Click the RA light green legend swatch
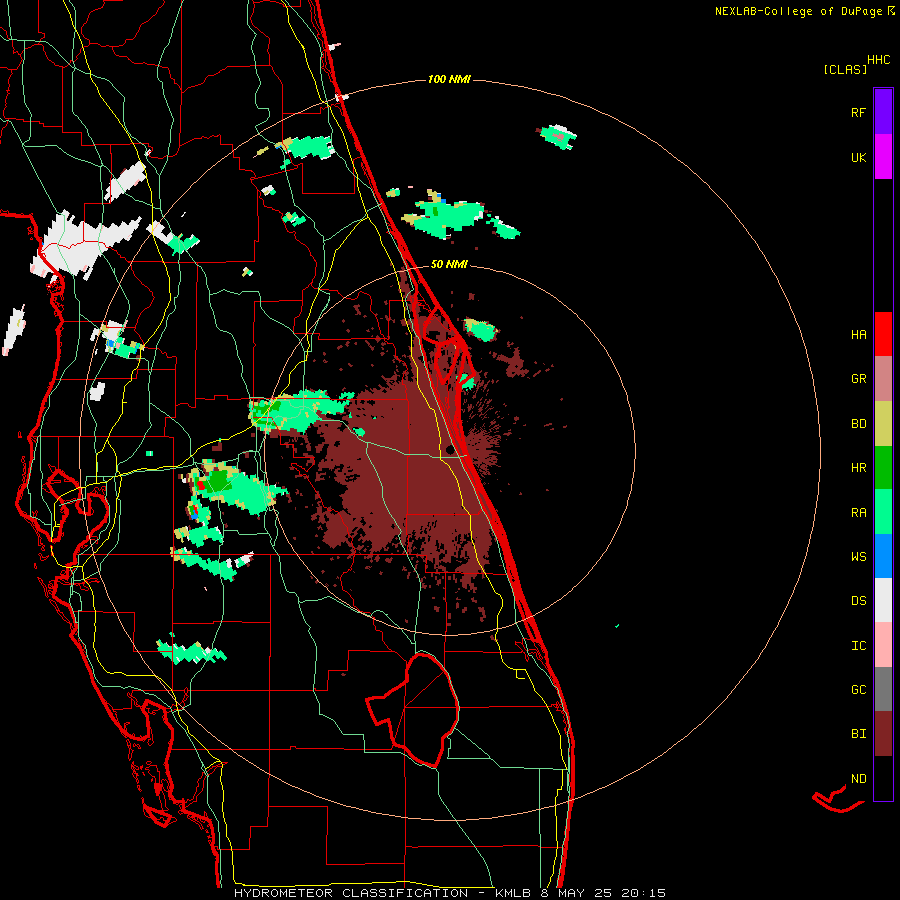The height and width of the screenshot is (900, 900). (x=883, y=512)
